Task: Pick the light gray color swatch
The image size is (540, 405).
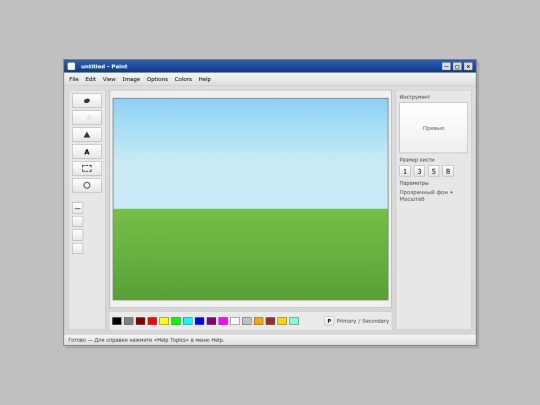Action: coord(247,321)
